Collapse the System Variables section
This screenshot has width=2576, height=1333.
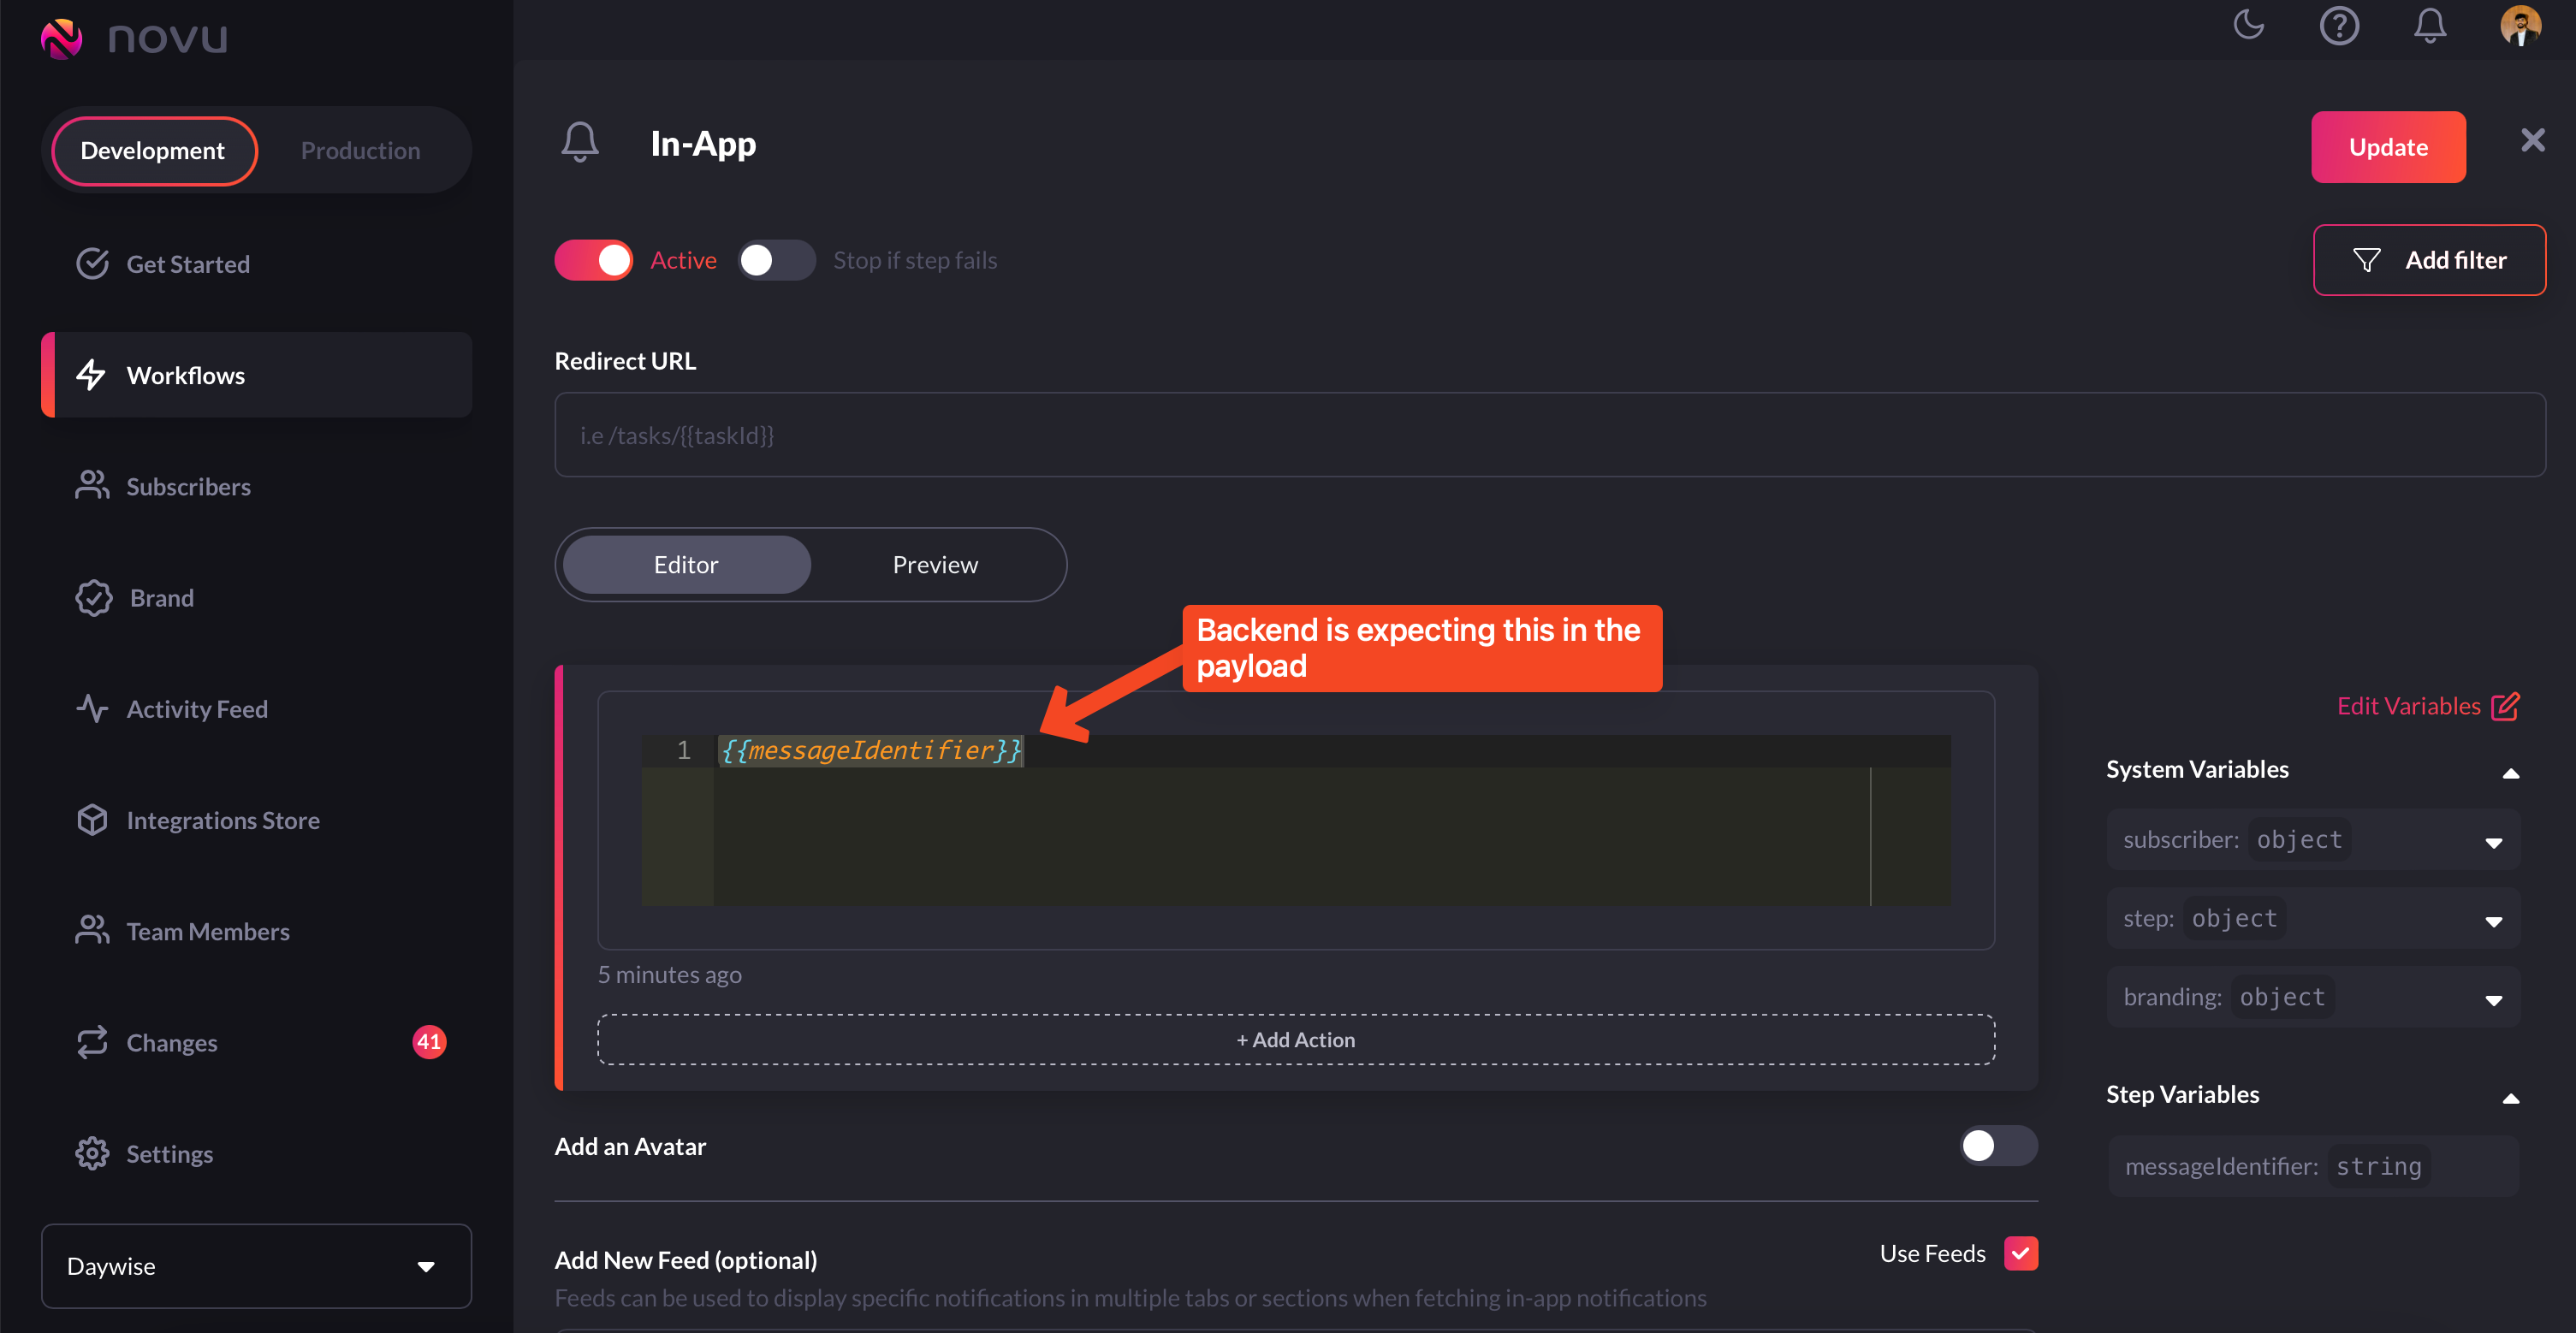pos(2510,771)
